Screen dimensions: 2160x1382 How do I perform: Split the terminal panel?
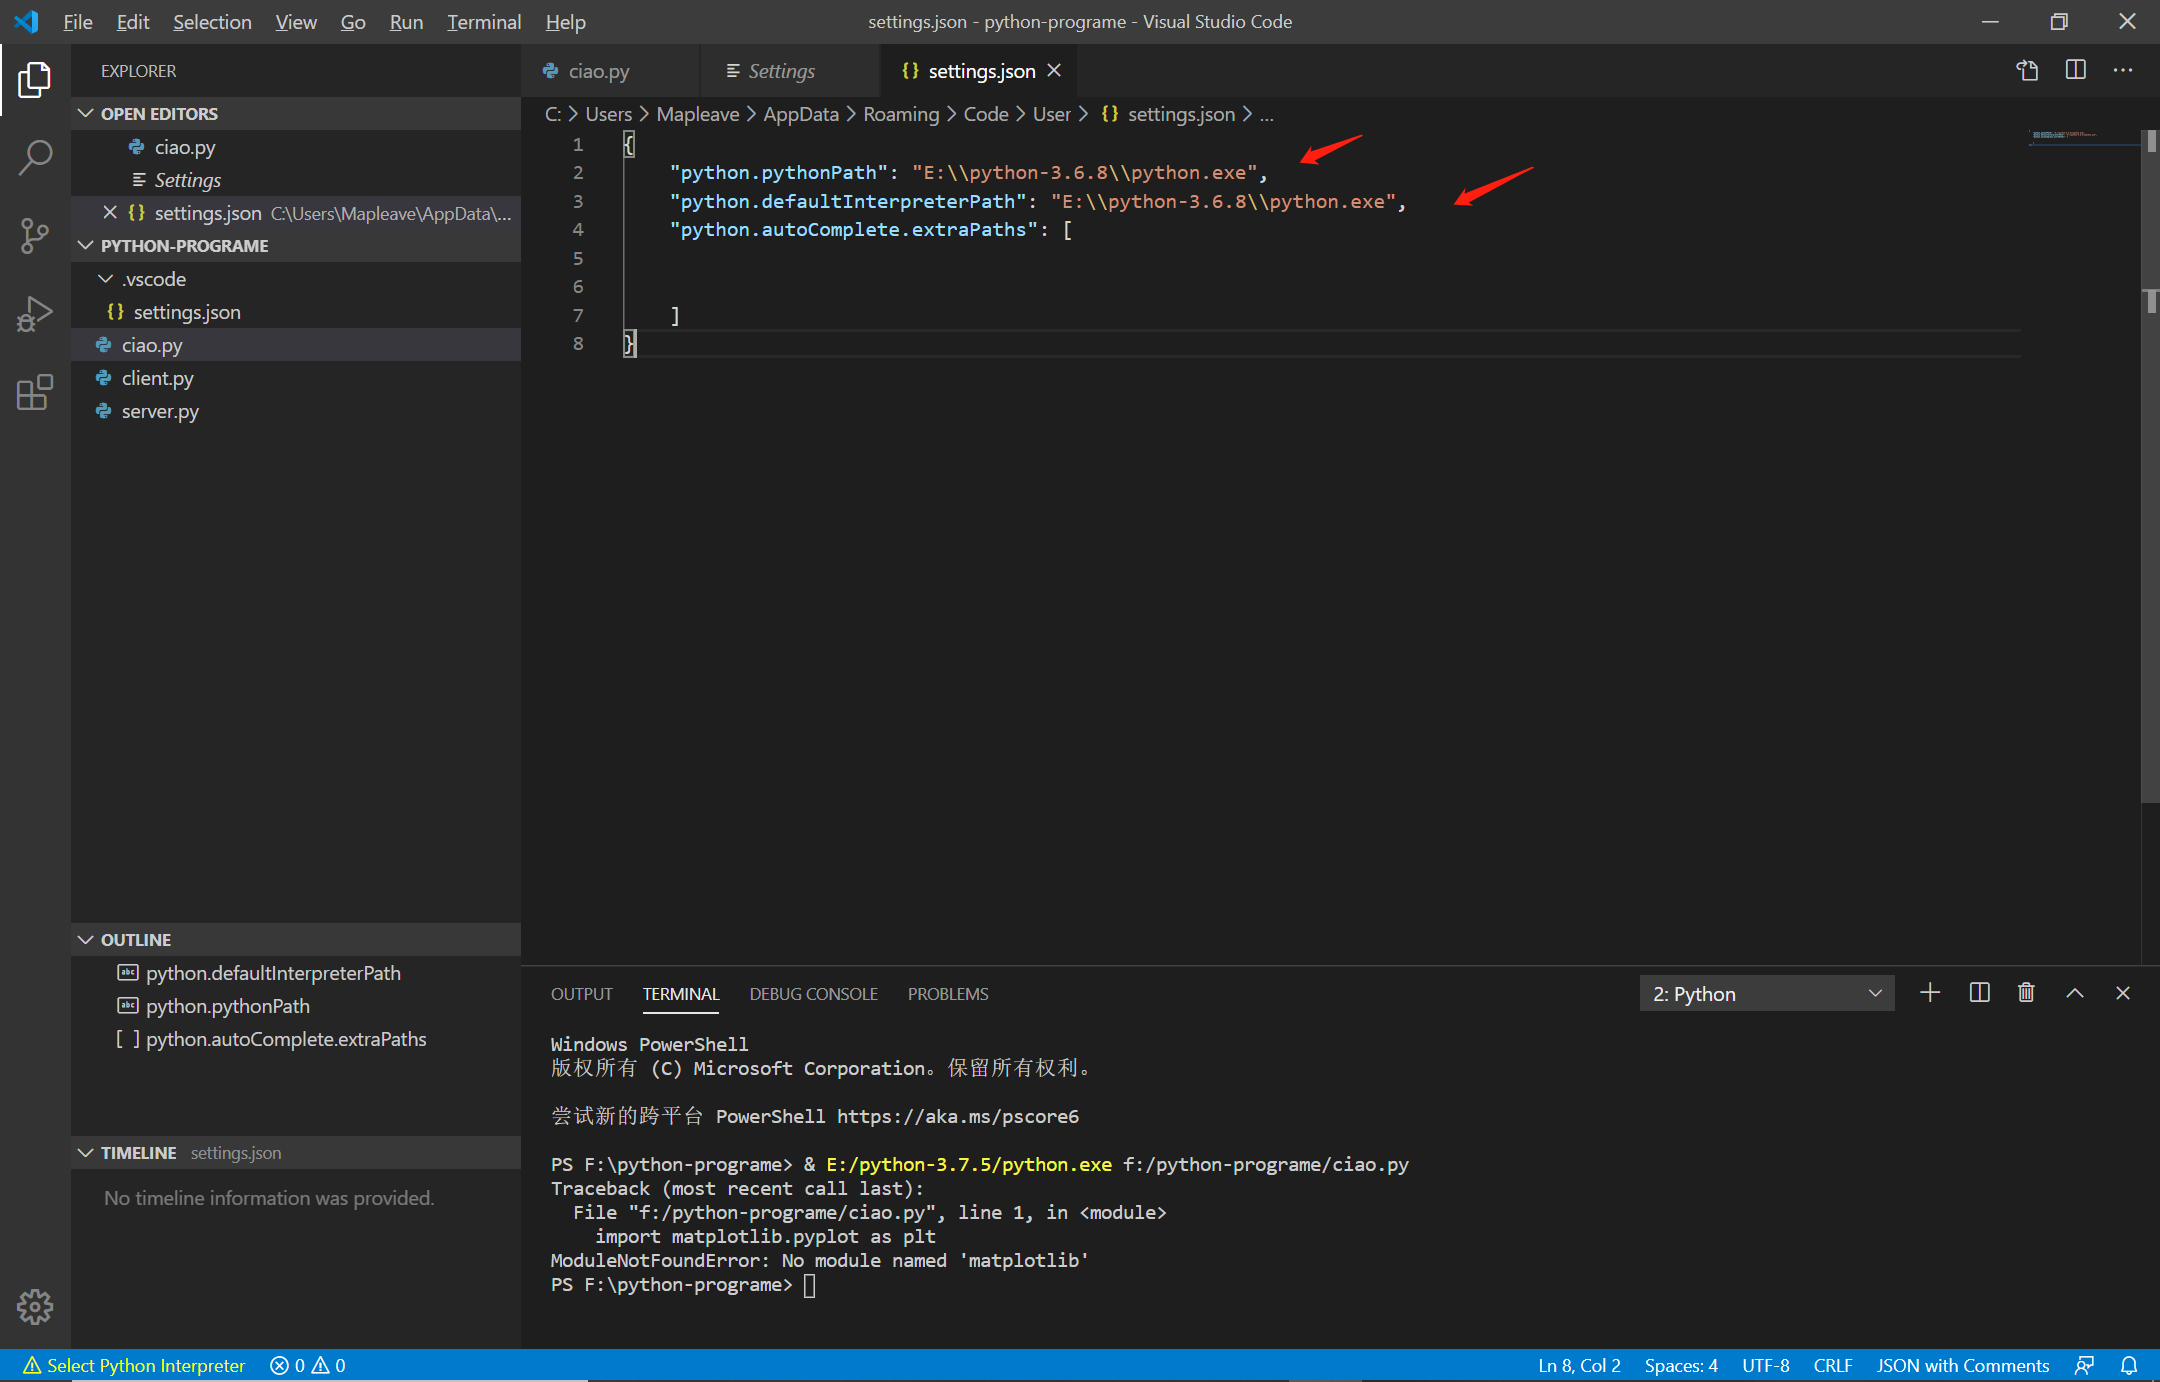pos(1978,992)
